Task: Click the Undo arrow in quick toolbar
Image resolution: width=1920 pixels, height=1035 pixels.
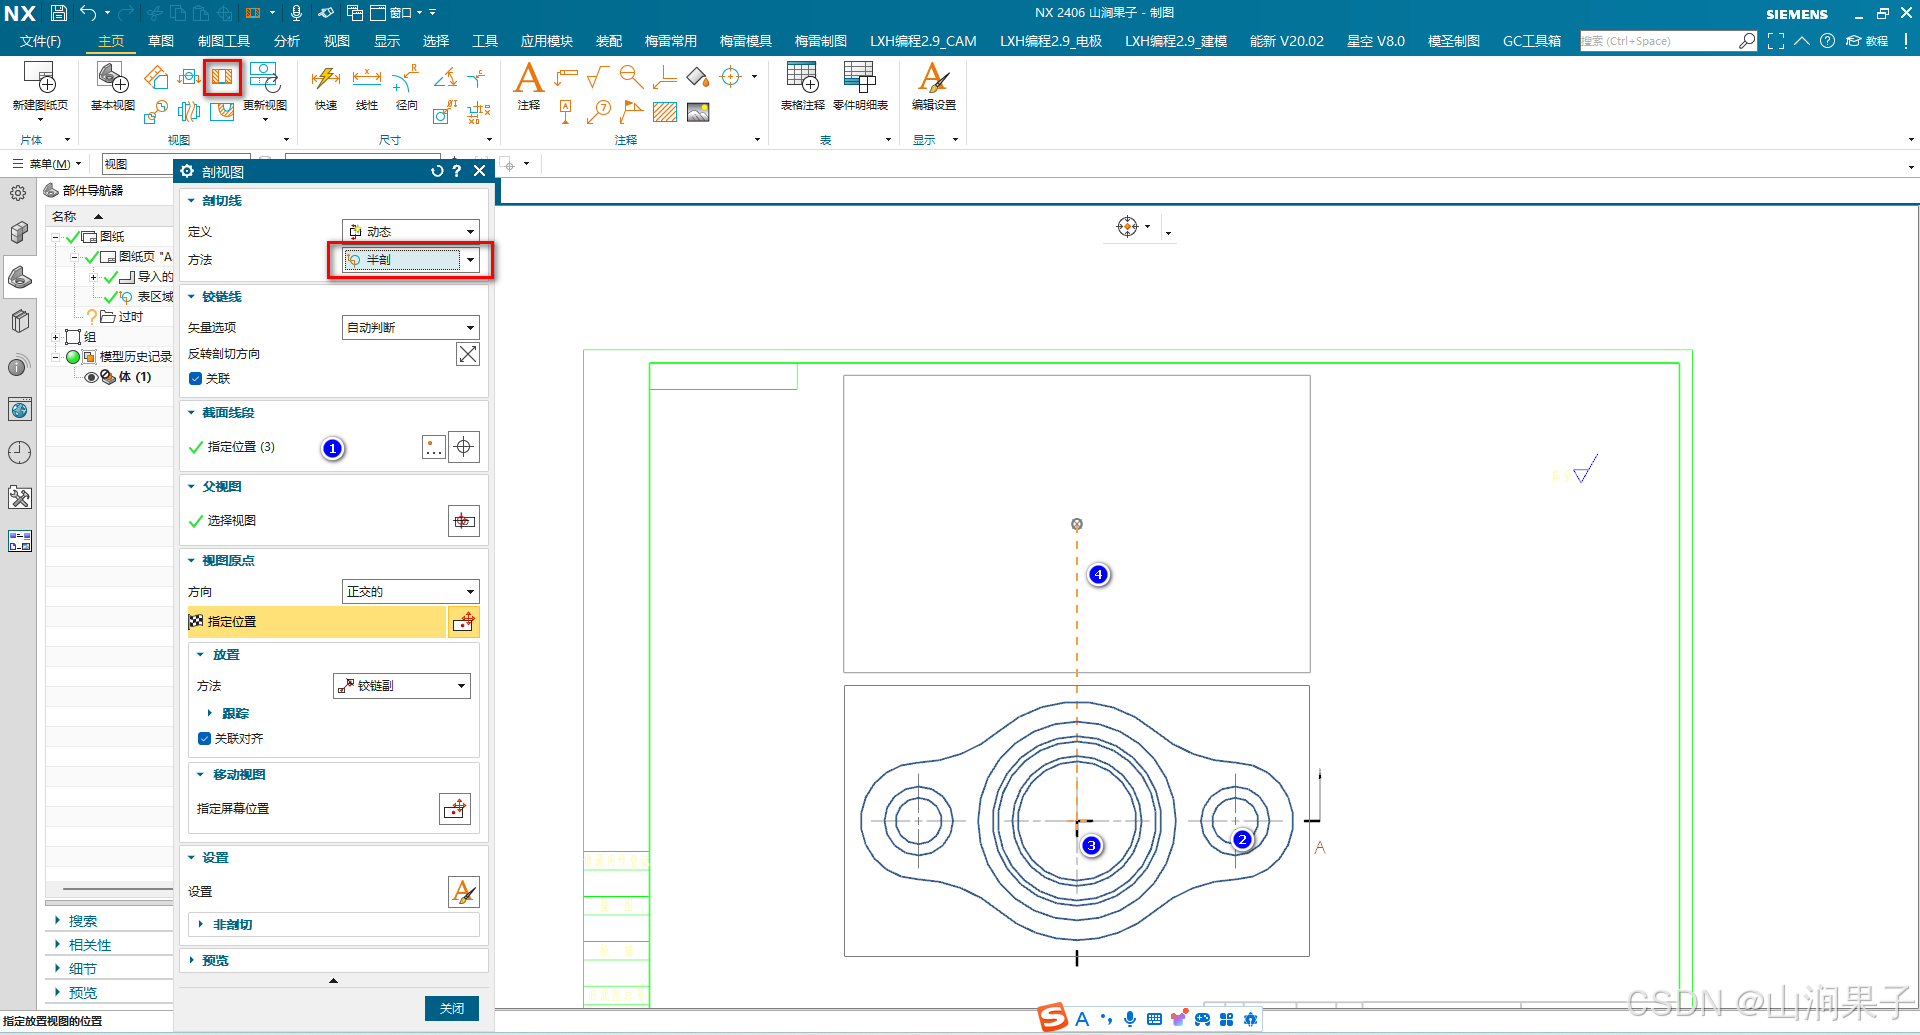Action: coord(88,13)
